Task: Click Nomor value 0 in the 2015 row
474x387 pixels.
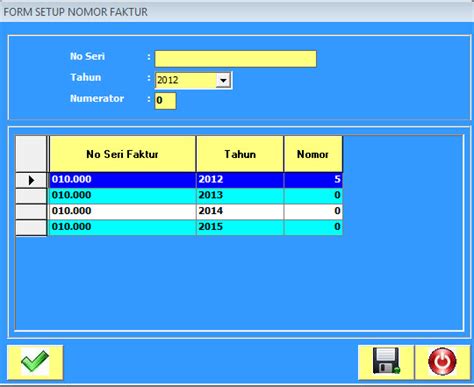Action: tap(313, 227)
